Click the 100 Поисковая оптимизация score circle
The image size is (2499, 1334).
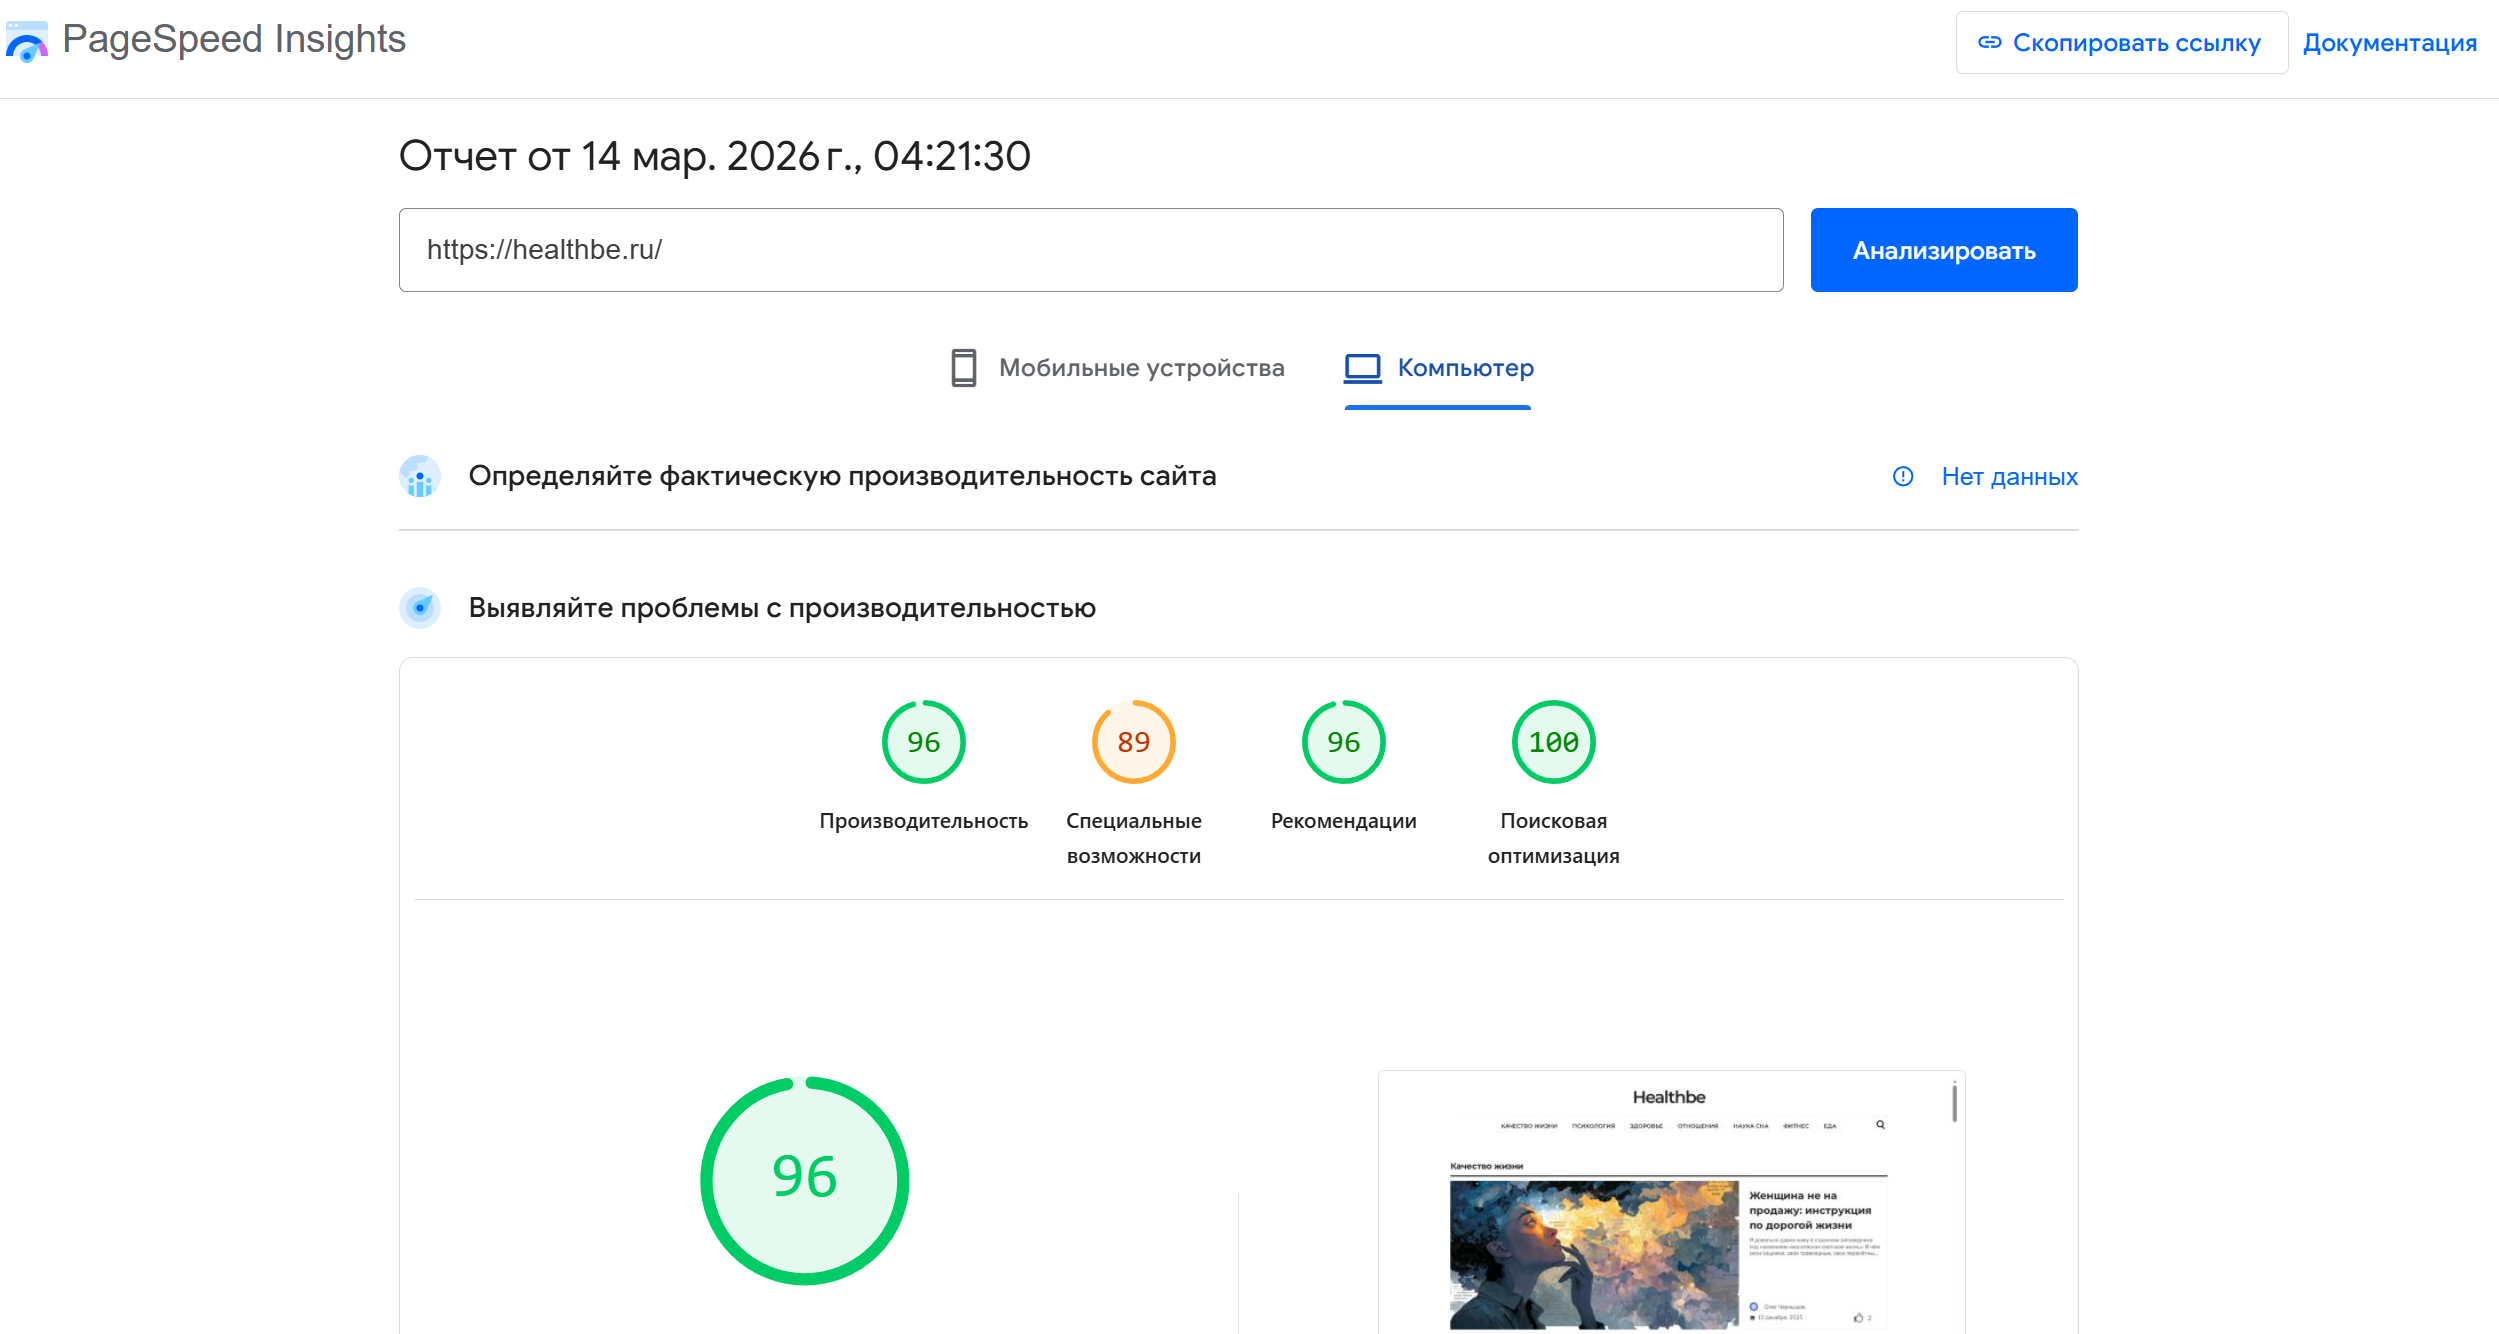(x=1552, y=741)
